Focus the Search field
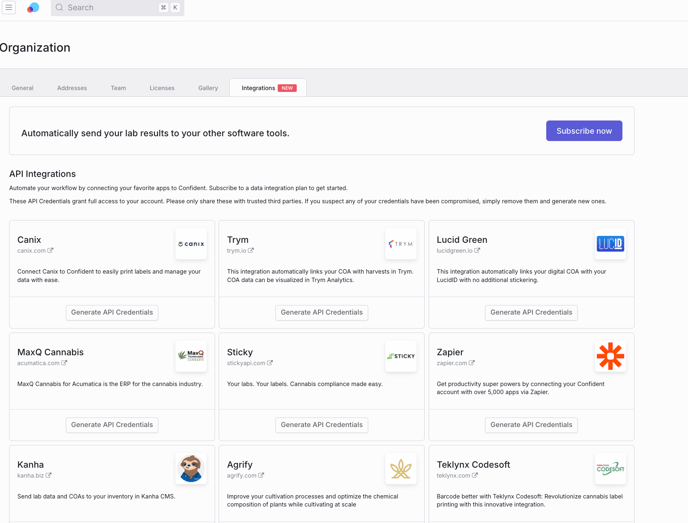The width and height of the screenshot is (688, 523). coord(117,7)
